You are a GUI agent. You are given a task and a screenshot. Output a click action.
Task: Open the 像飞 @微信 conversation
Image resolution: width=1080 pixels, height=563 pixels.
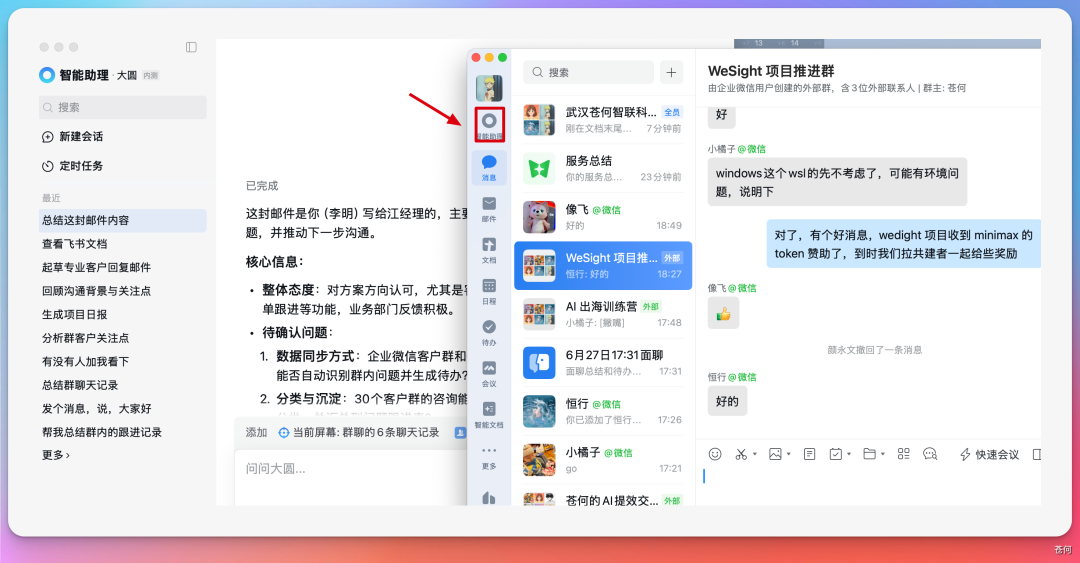pos(603,217)
